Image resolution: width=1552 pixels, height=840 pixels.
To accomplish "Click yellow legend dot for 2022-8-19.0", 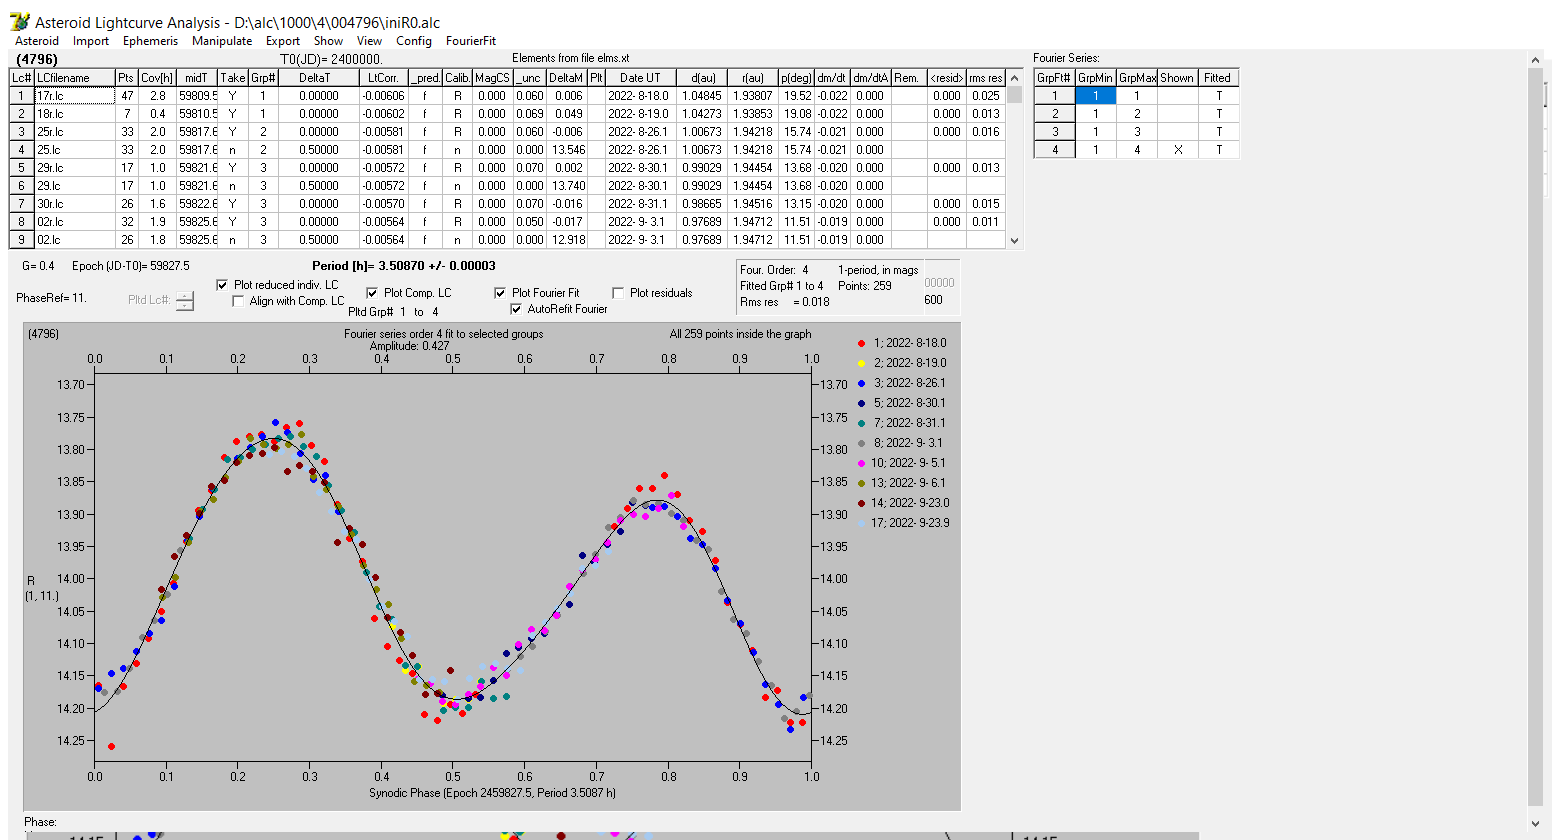I will [x=861, y=363].
